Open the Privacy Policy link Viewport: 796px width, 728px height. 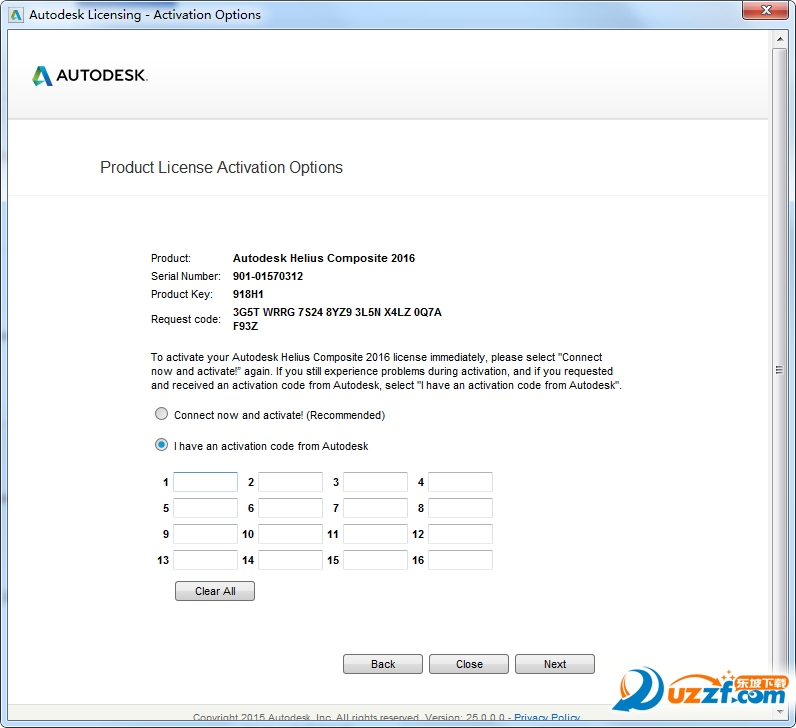547,717
